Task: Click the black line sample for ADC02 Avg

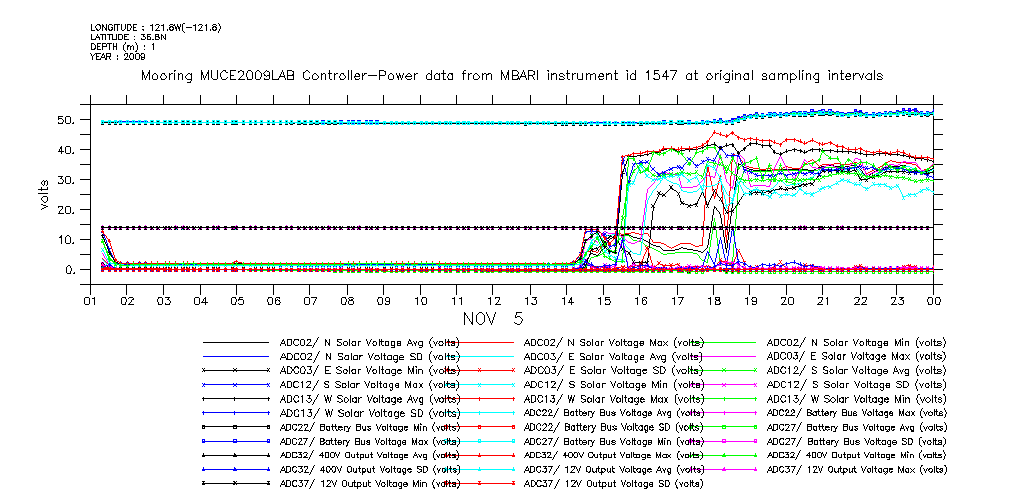Action: coord(236,342)
